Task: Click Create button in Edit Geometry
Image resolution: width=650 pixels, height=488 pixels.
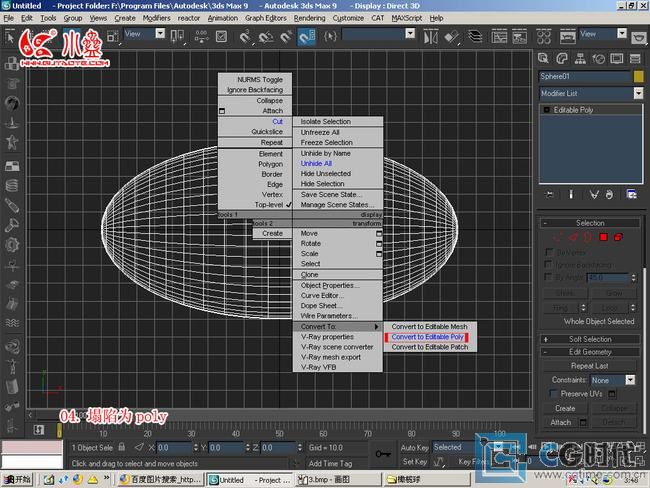Action: click(x=565, y=408)
